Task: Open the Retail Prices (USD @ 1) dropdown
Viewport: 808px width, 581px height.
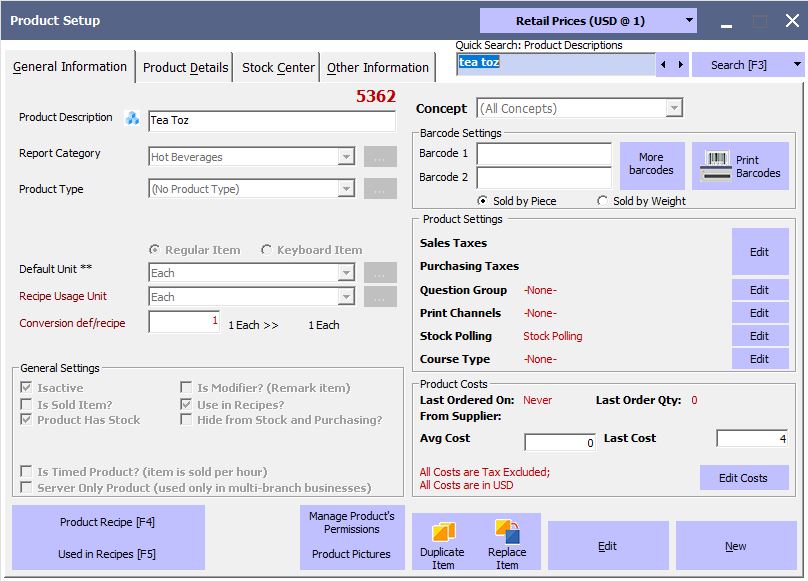Action: point(588,21)
